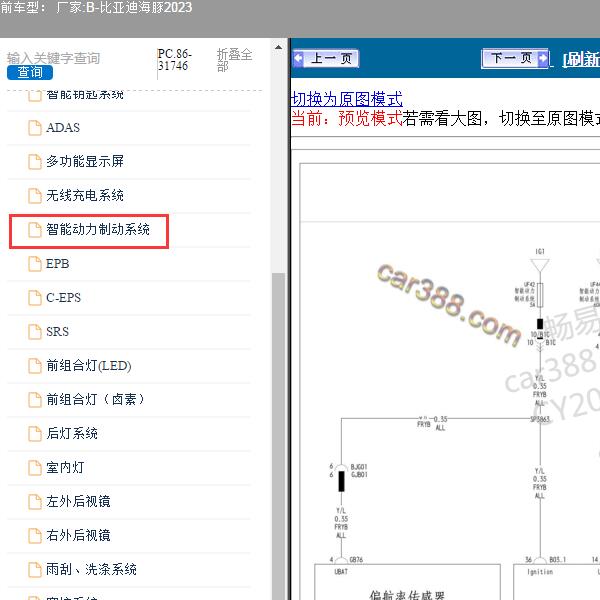This screenshot has height=600, width=600.
Task: Select 智能动力制动系统 in the list
Action: pyautogui.click(x=98, y=230)
